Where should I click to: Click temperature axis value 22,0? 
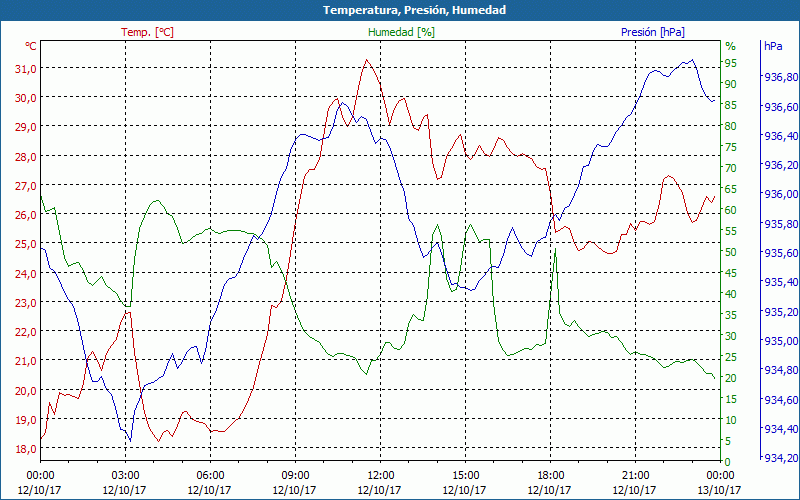point(26,332)
